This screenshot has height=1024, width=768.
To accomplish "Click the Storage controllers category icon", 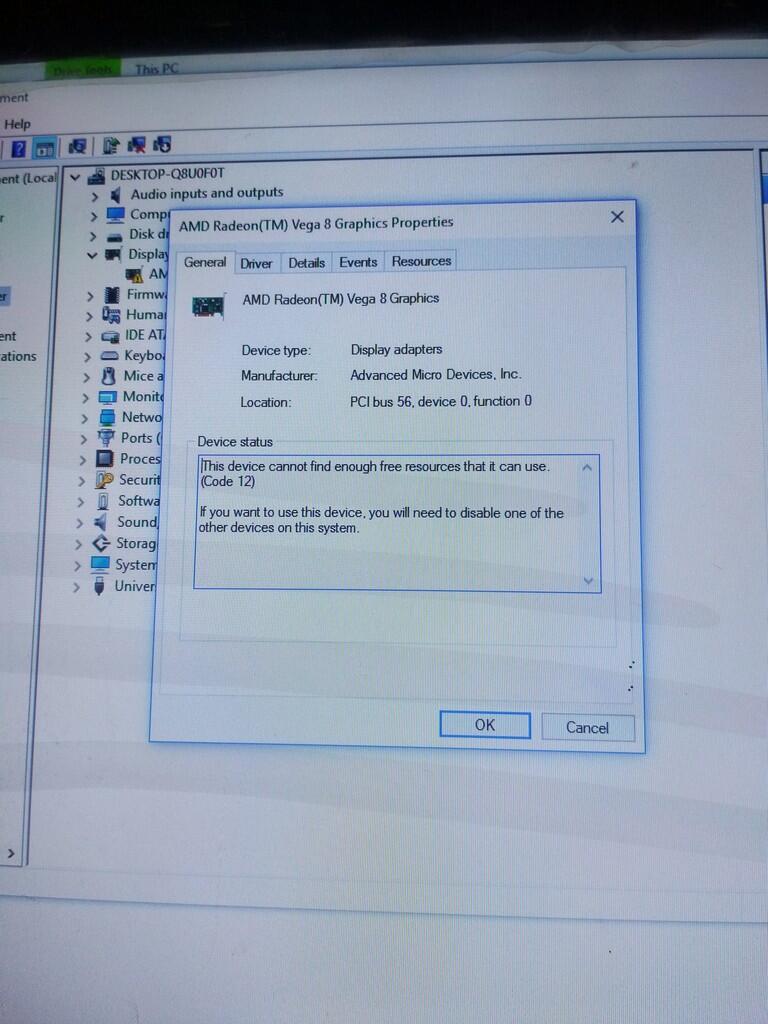I will [x=101, y=543].
